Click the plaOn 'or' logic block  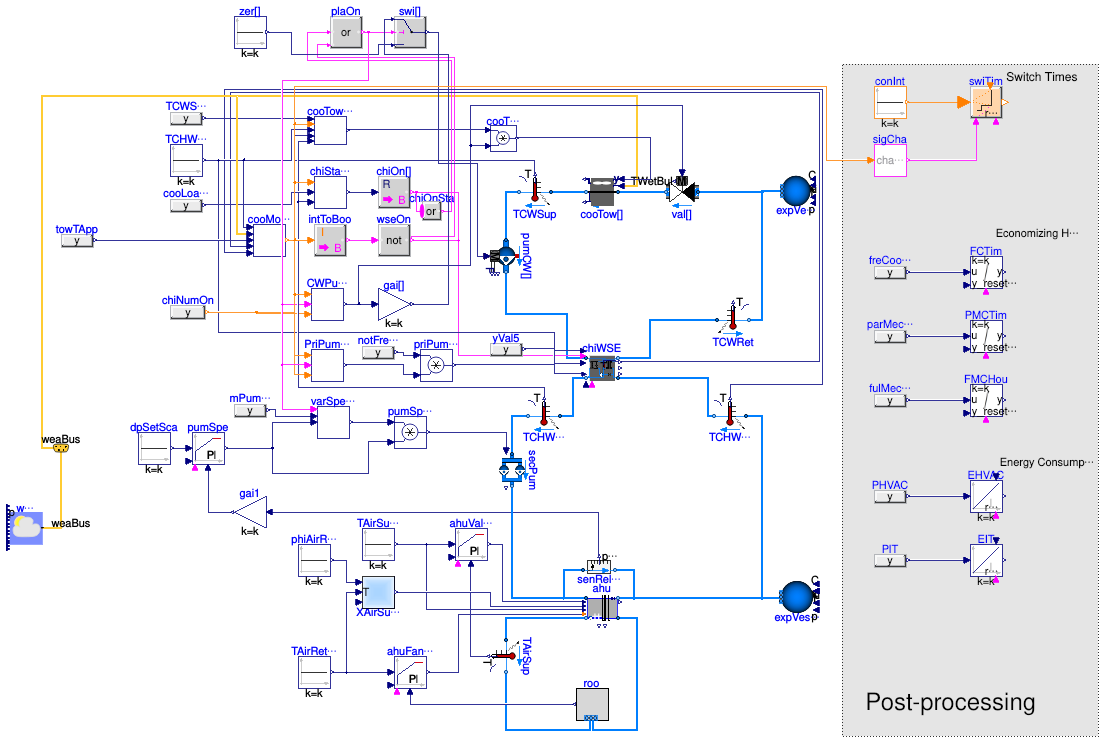tap(346, 32)
